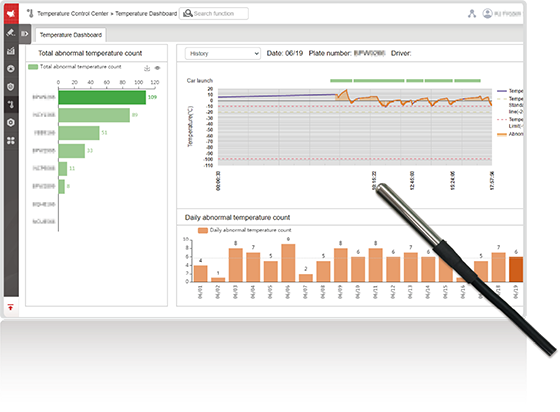Open the History dropdown

tap(222, 54)
